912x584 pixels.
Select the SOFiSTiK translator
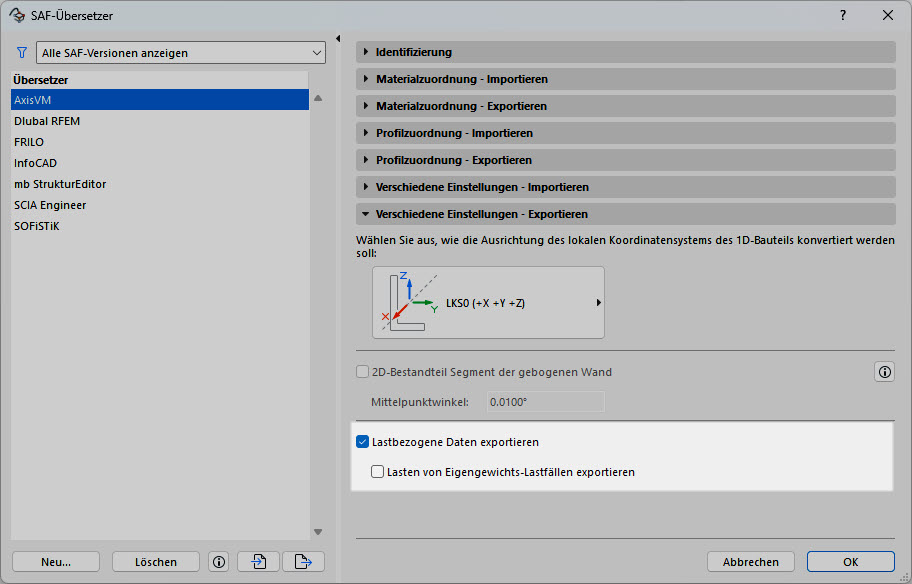159,226
